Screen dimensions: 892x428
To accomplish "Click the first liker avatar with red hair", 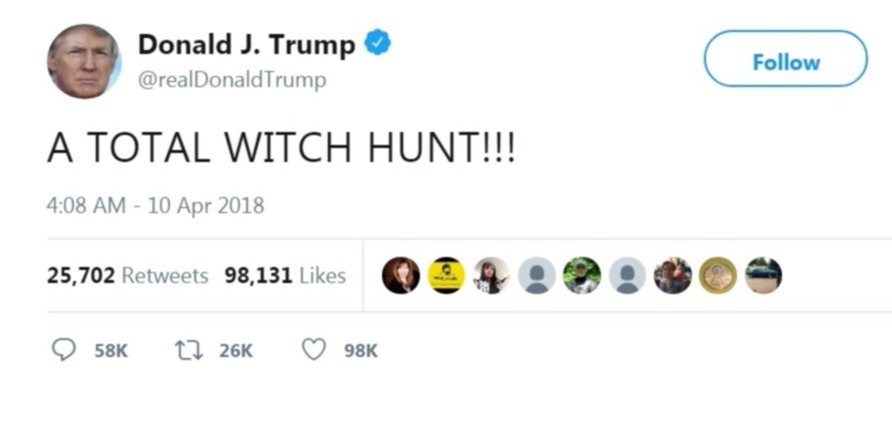I will (x=401, y=275).
